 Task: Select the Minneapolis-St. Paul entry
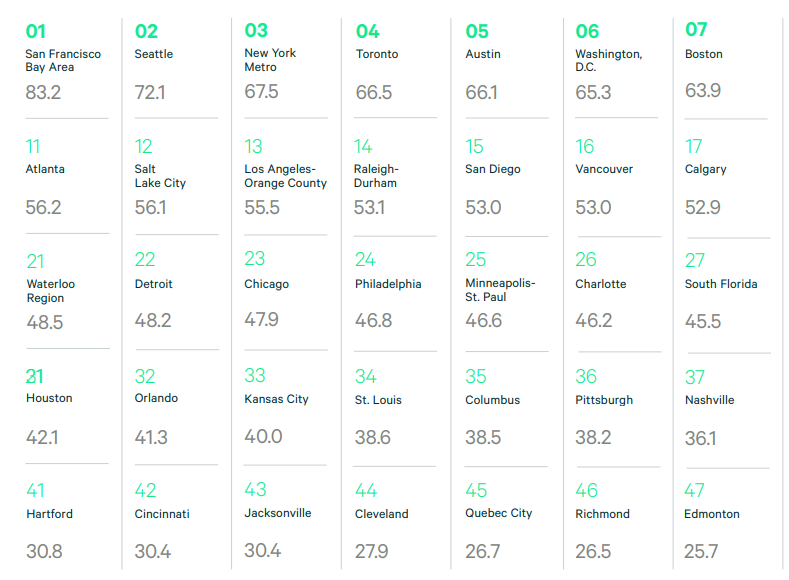pyautogui.click(x=500, y=290)
